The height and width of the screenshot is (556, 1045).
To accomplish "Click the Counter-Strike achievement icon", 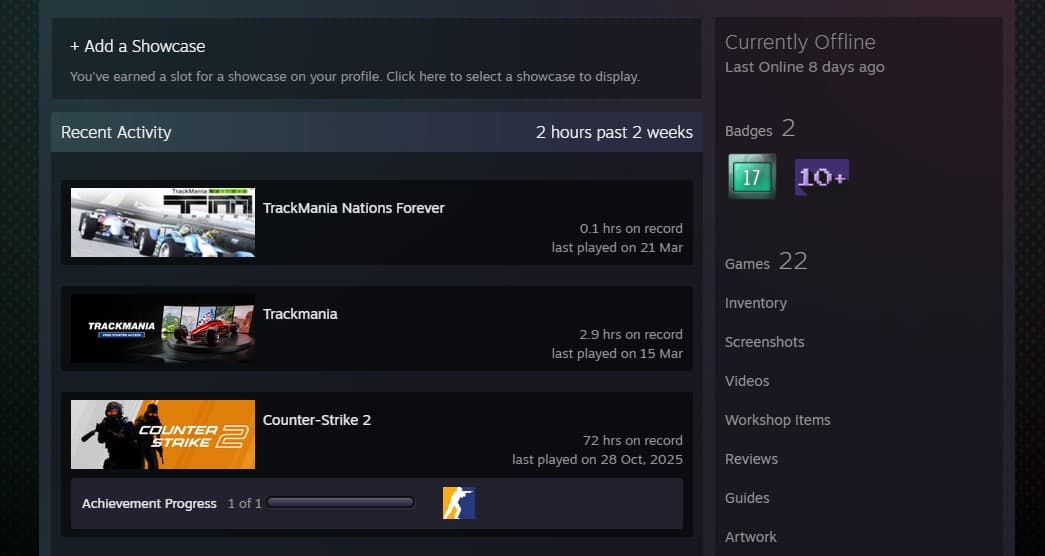I will [x=458, y=503].
